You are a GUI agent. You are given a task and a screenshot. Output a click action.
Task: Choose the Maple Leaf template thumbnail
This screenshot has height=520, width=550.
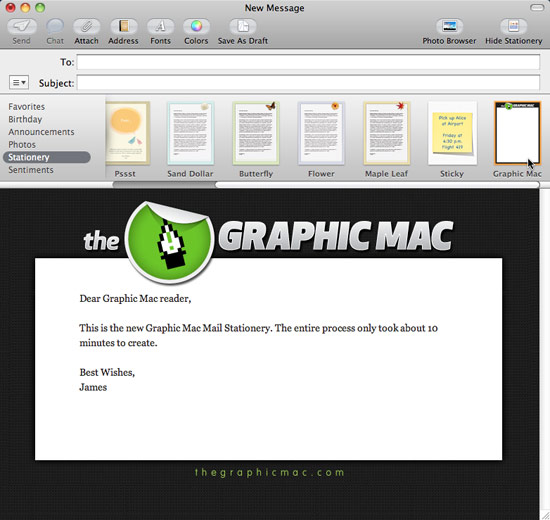tap(387, 133)
